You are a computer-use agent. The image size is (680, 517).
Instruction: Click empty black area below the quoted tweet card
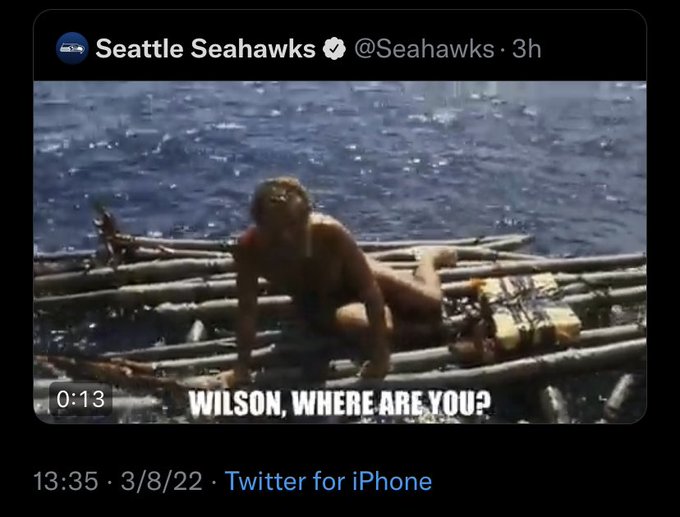tap(340, 442)
